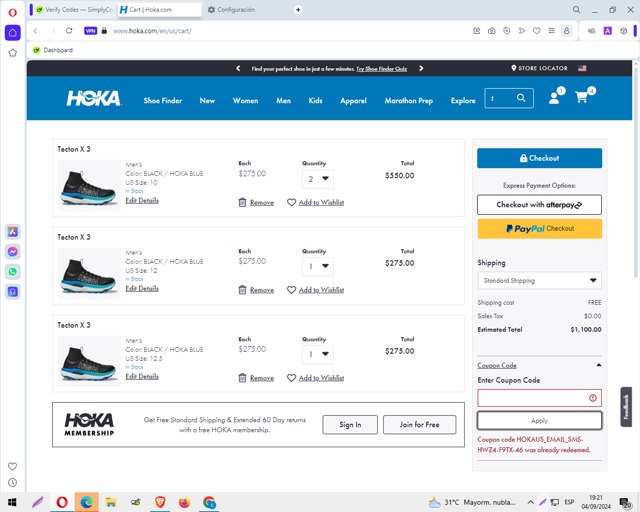
Task: Click Apply coupon button
Action: 539,421
